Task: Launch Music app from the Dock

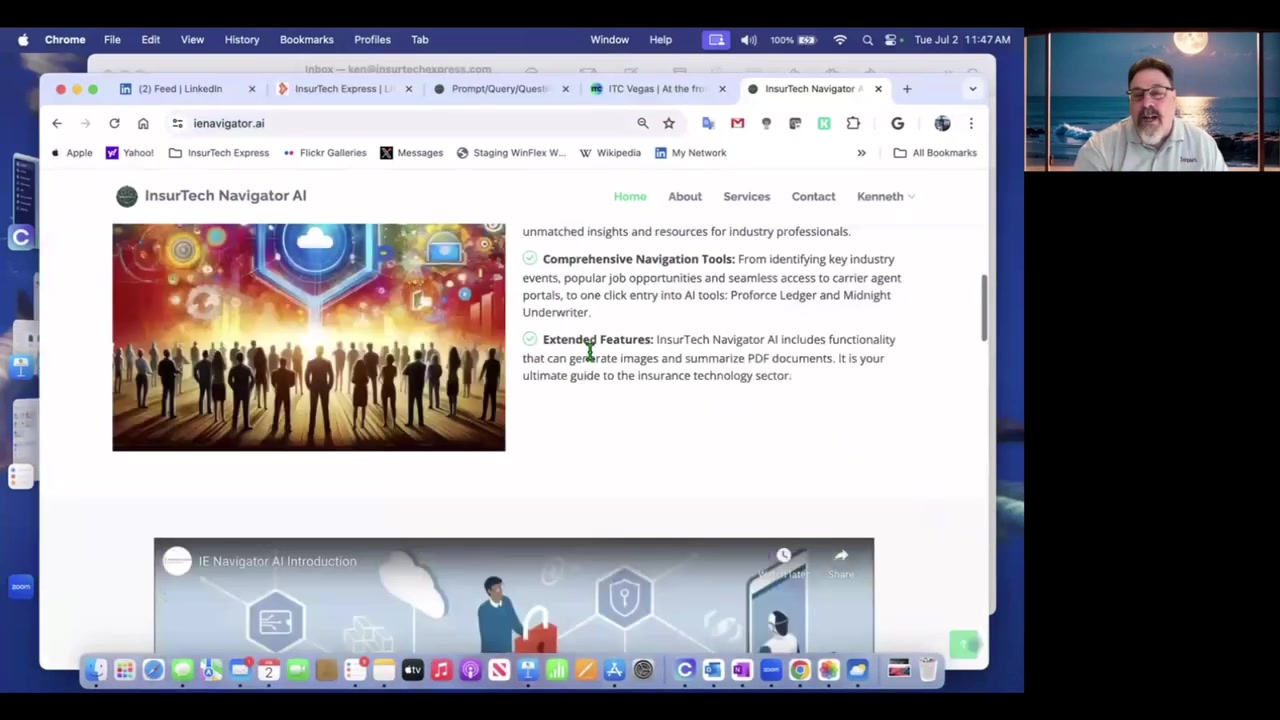Action: (x=441, y=670)
